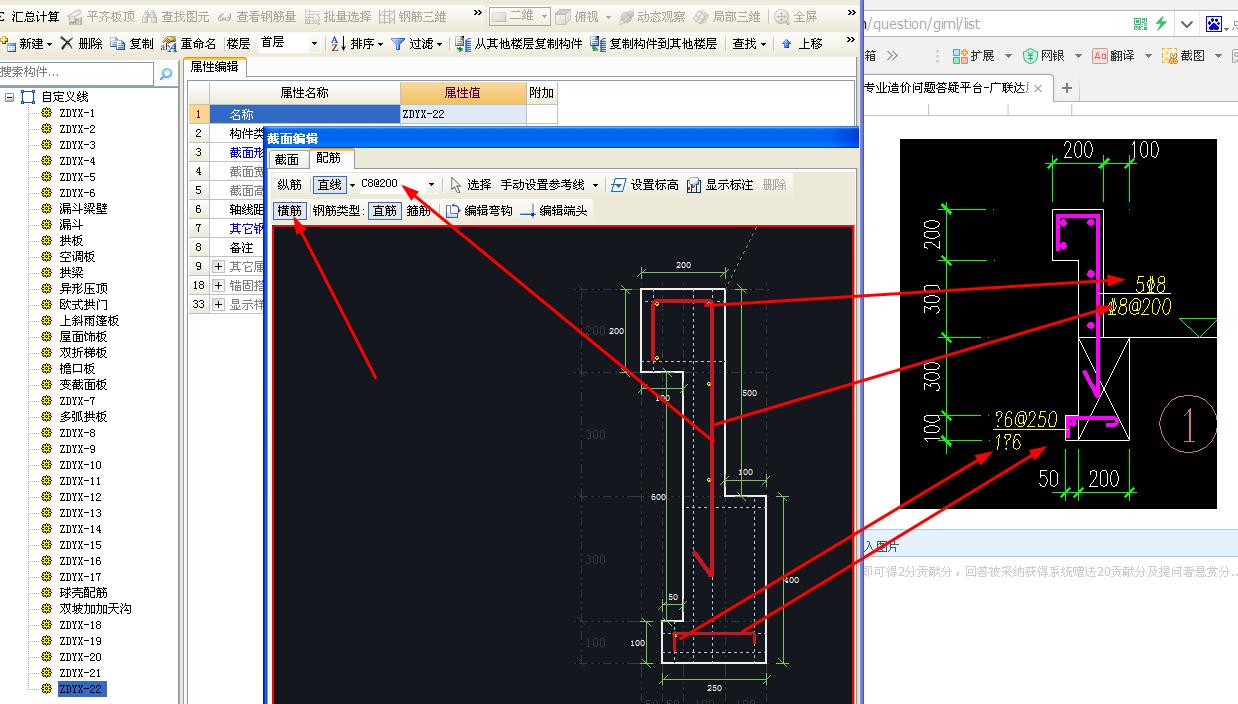Click the 查看钢筋量 icon
Screen dimensions: 1238x704
(225, 17)
